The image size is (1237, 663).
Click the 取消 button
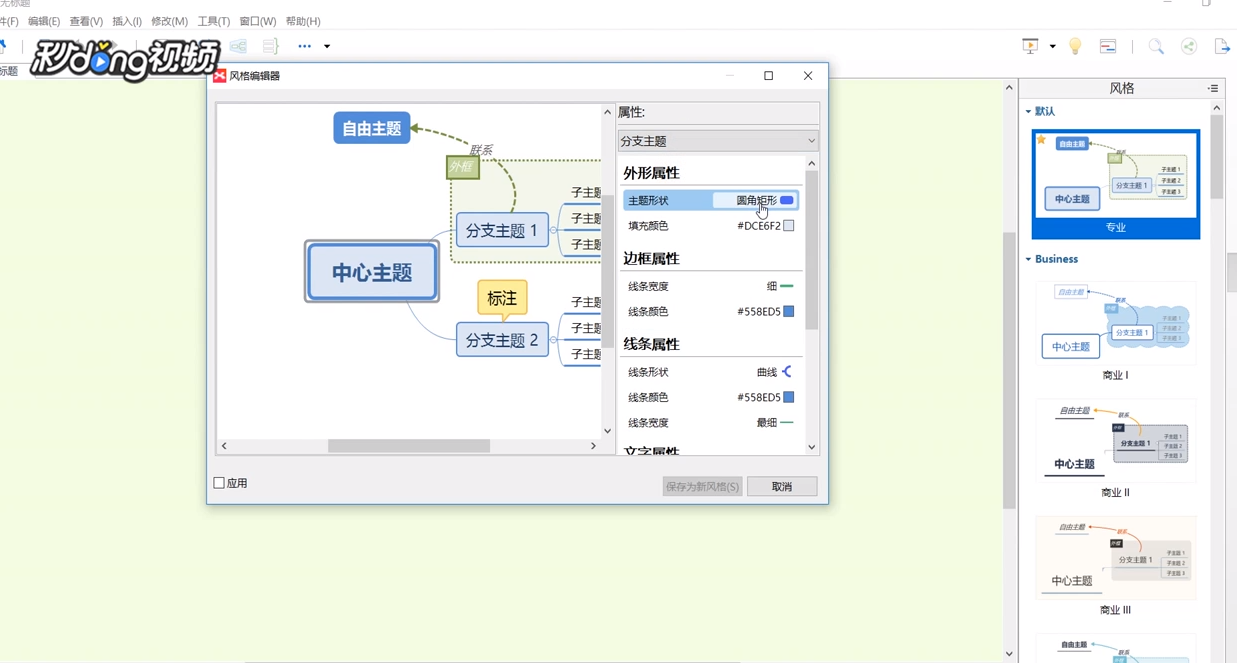pos(782,486)
